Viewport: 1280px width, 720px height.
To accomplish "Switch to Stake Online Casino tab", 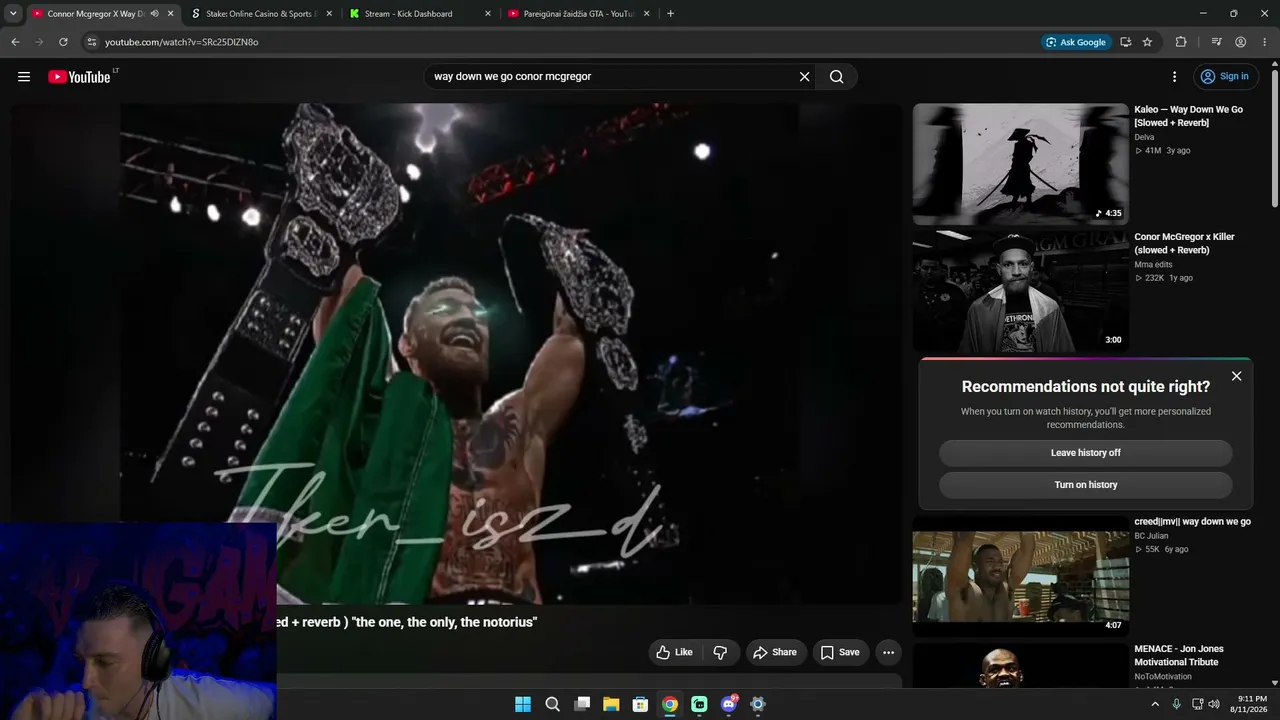I will [x=260, y=14].
